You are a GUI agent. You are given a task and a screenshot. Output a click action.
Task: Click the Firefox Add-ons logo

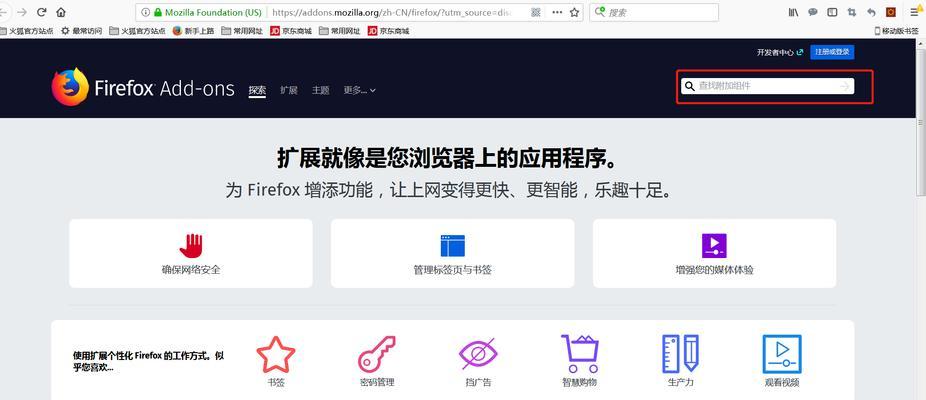coord(143,87)
